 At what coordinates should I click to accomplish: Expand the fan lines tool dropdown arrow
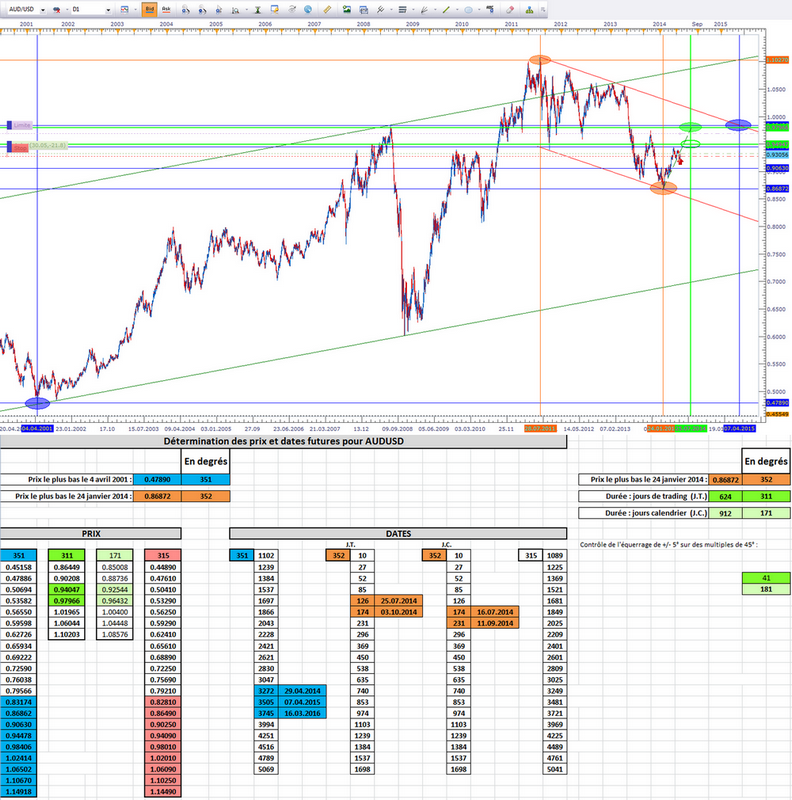(435, 10)
